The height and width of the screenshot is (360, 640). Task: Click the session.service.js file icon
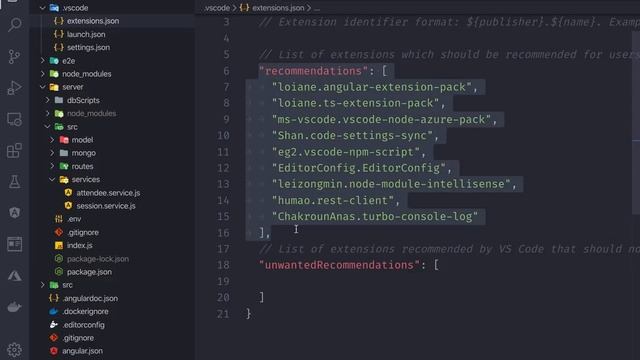coord(68,206)
